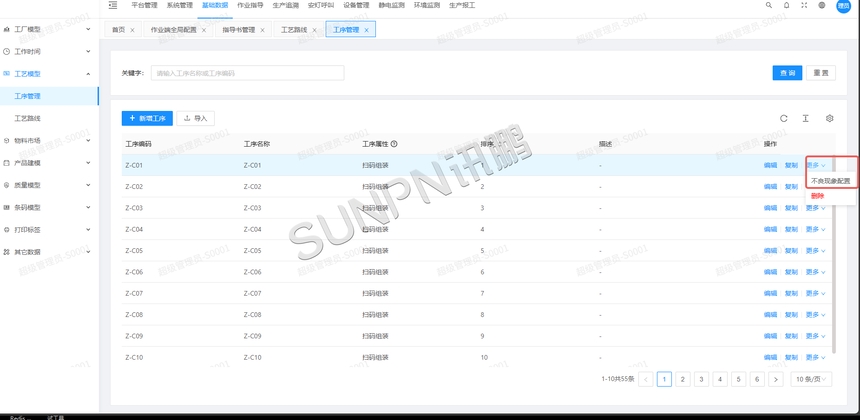Switch to 设备管理 top menu

(357, 5)
